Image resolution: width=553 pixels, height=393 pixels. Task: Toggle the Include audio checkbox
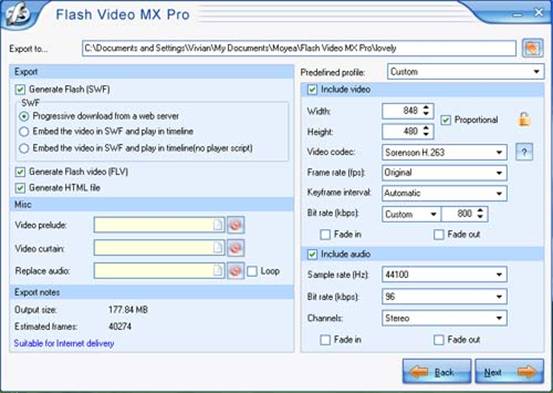(312, 254)
